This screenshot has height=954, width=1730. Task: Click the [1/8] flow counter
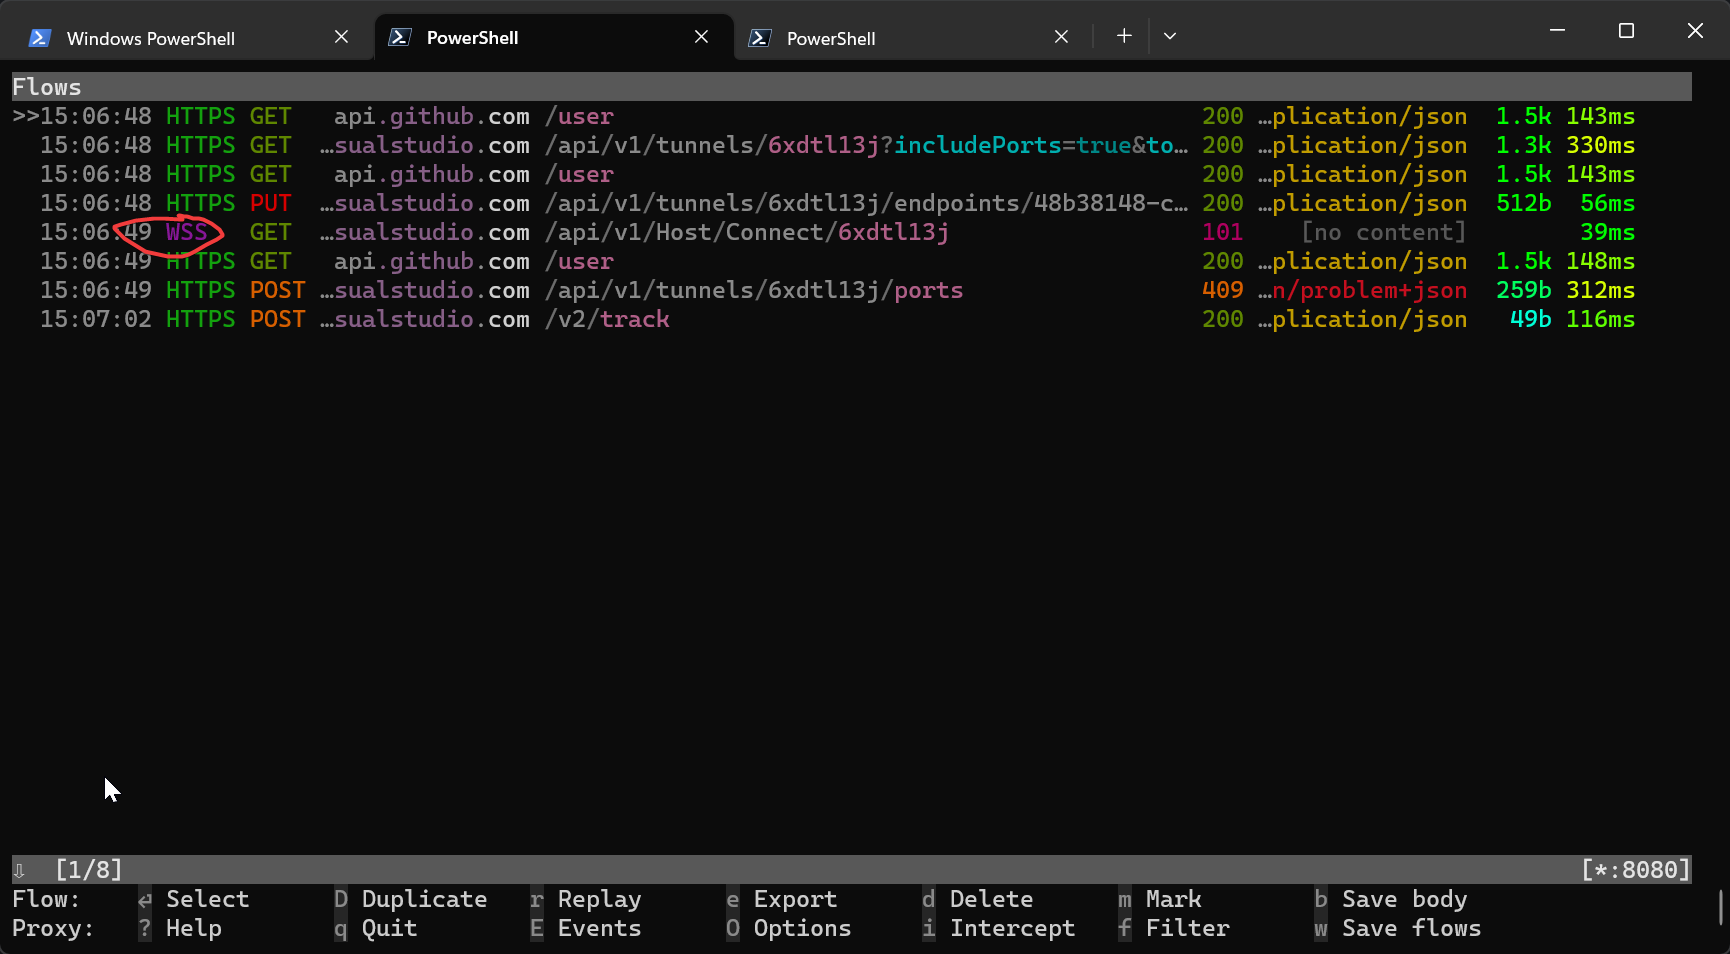pyautogui.click(x=89, y=869)
